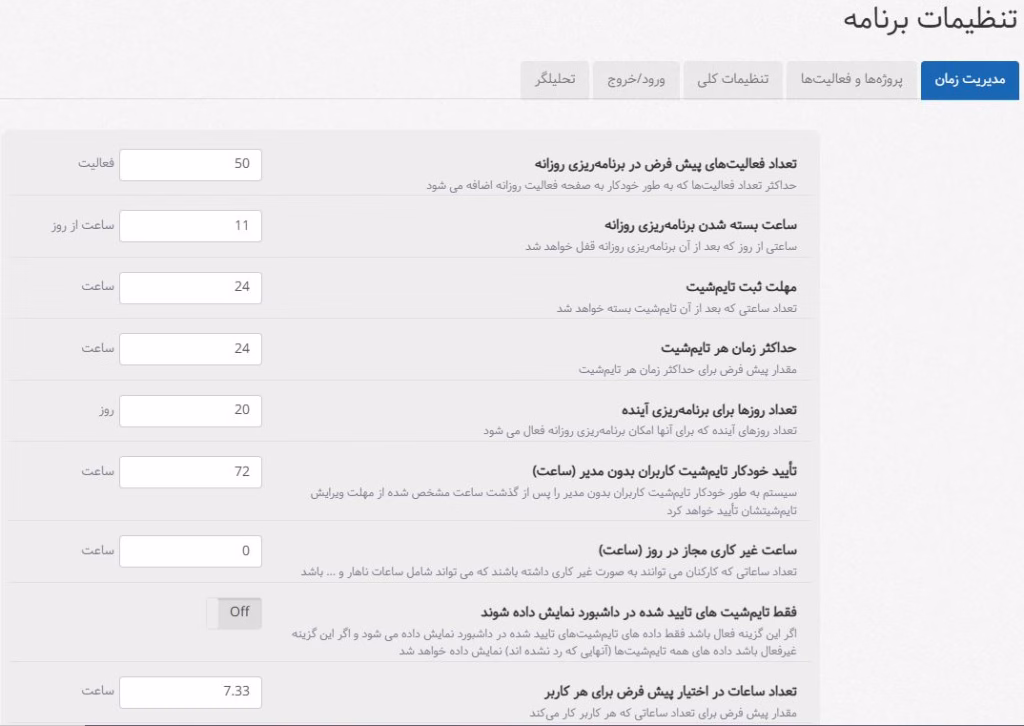Click the auto-approval hours field showing 72

[x=190, y=471]
